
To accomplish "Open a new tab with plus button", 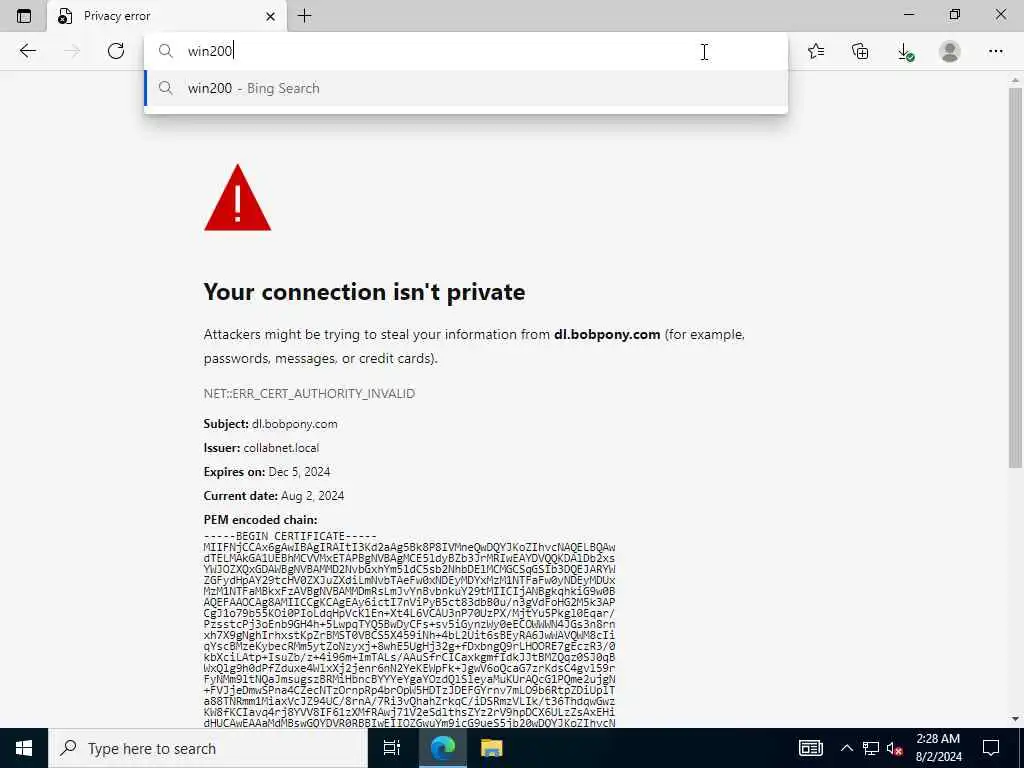I will [x=304, y=16].
